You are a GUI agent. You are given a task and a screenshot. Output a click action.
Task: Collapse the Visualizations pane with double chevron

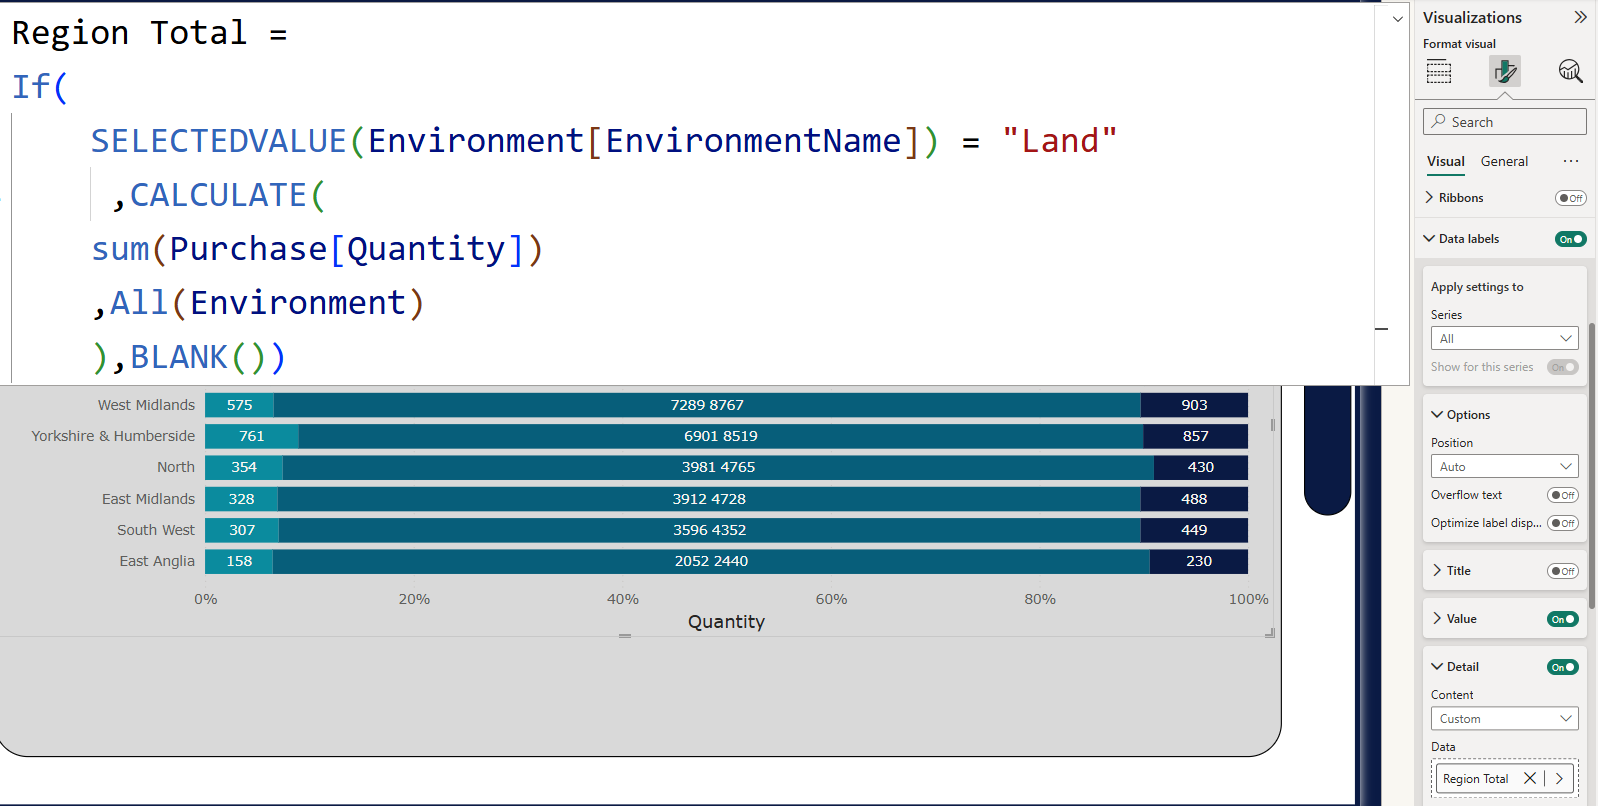1580,17
